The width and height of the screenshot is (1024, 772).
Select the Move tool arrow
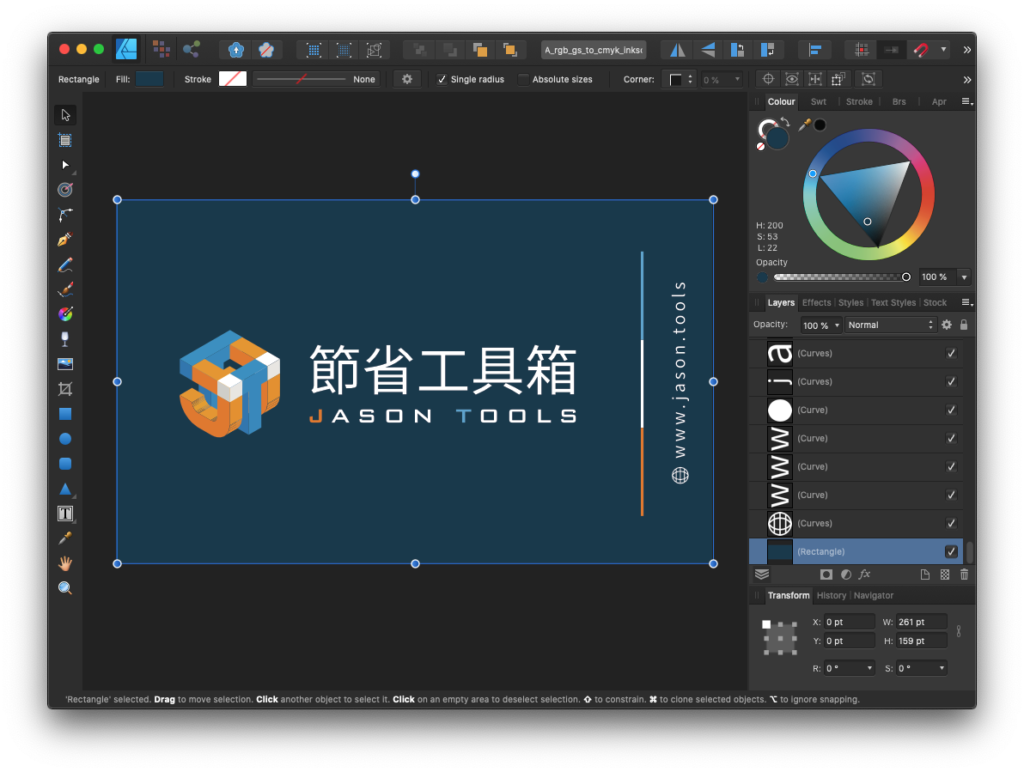point(65,115)
